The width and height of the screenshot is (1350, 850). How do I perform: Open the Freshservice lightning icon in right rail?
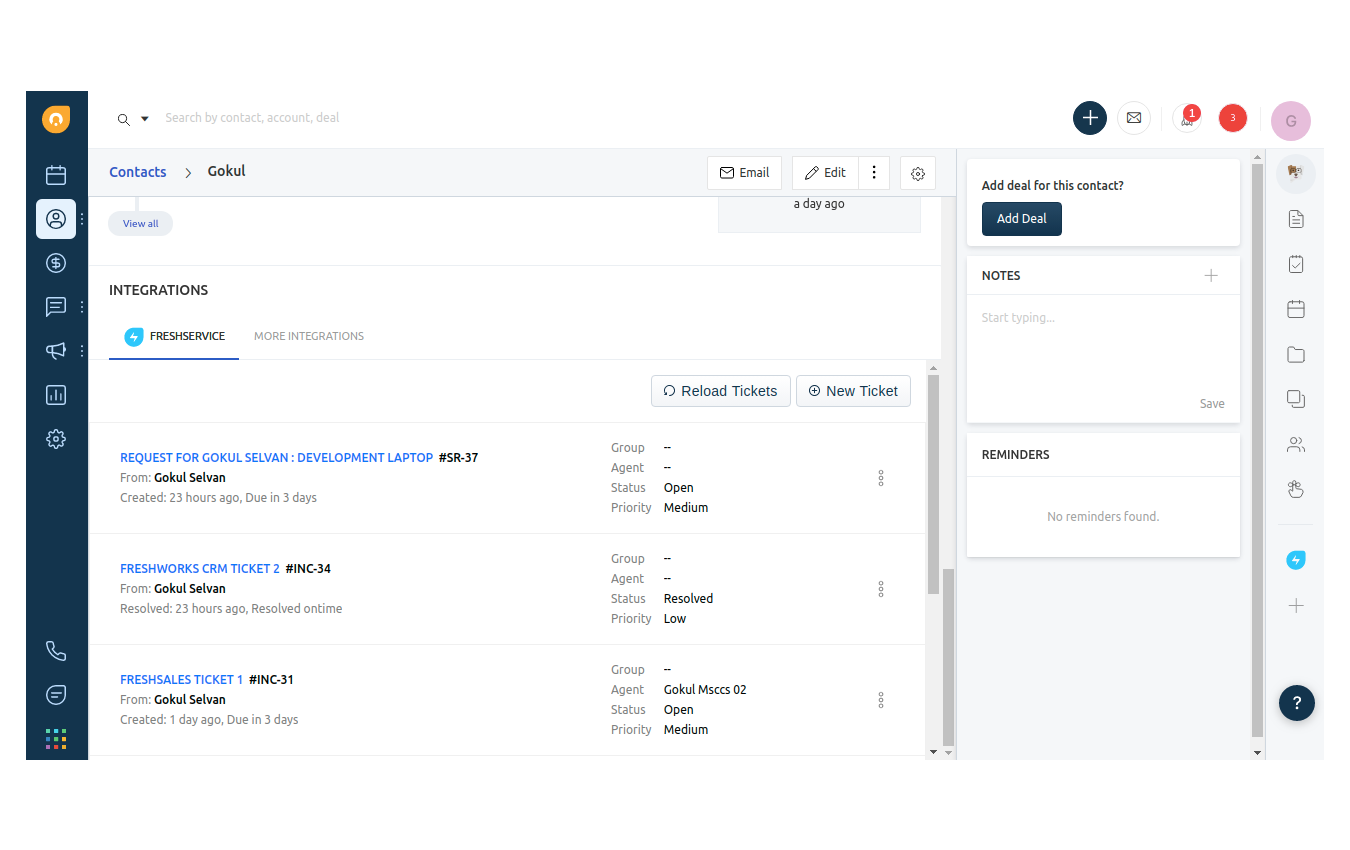pyautogui.click(x=1296, y=560)
